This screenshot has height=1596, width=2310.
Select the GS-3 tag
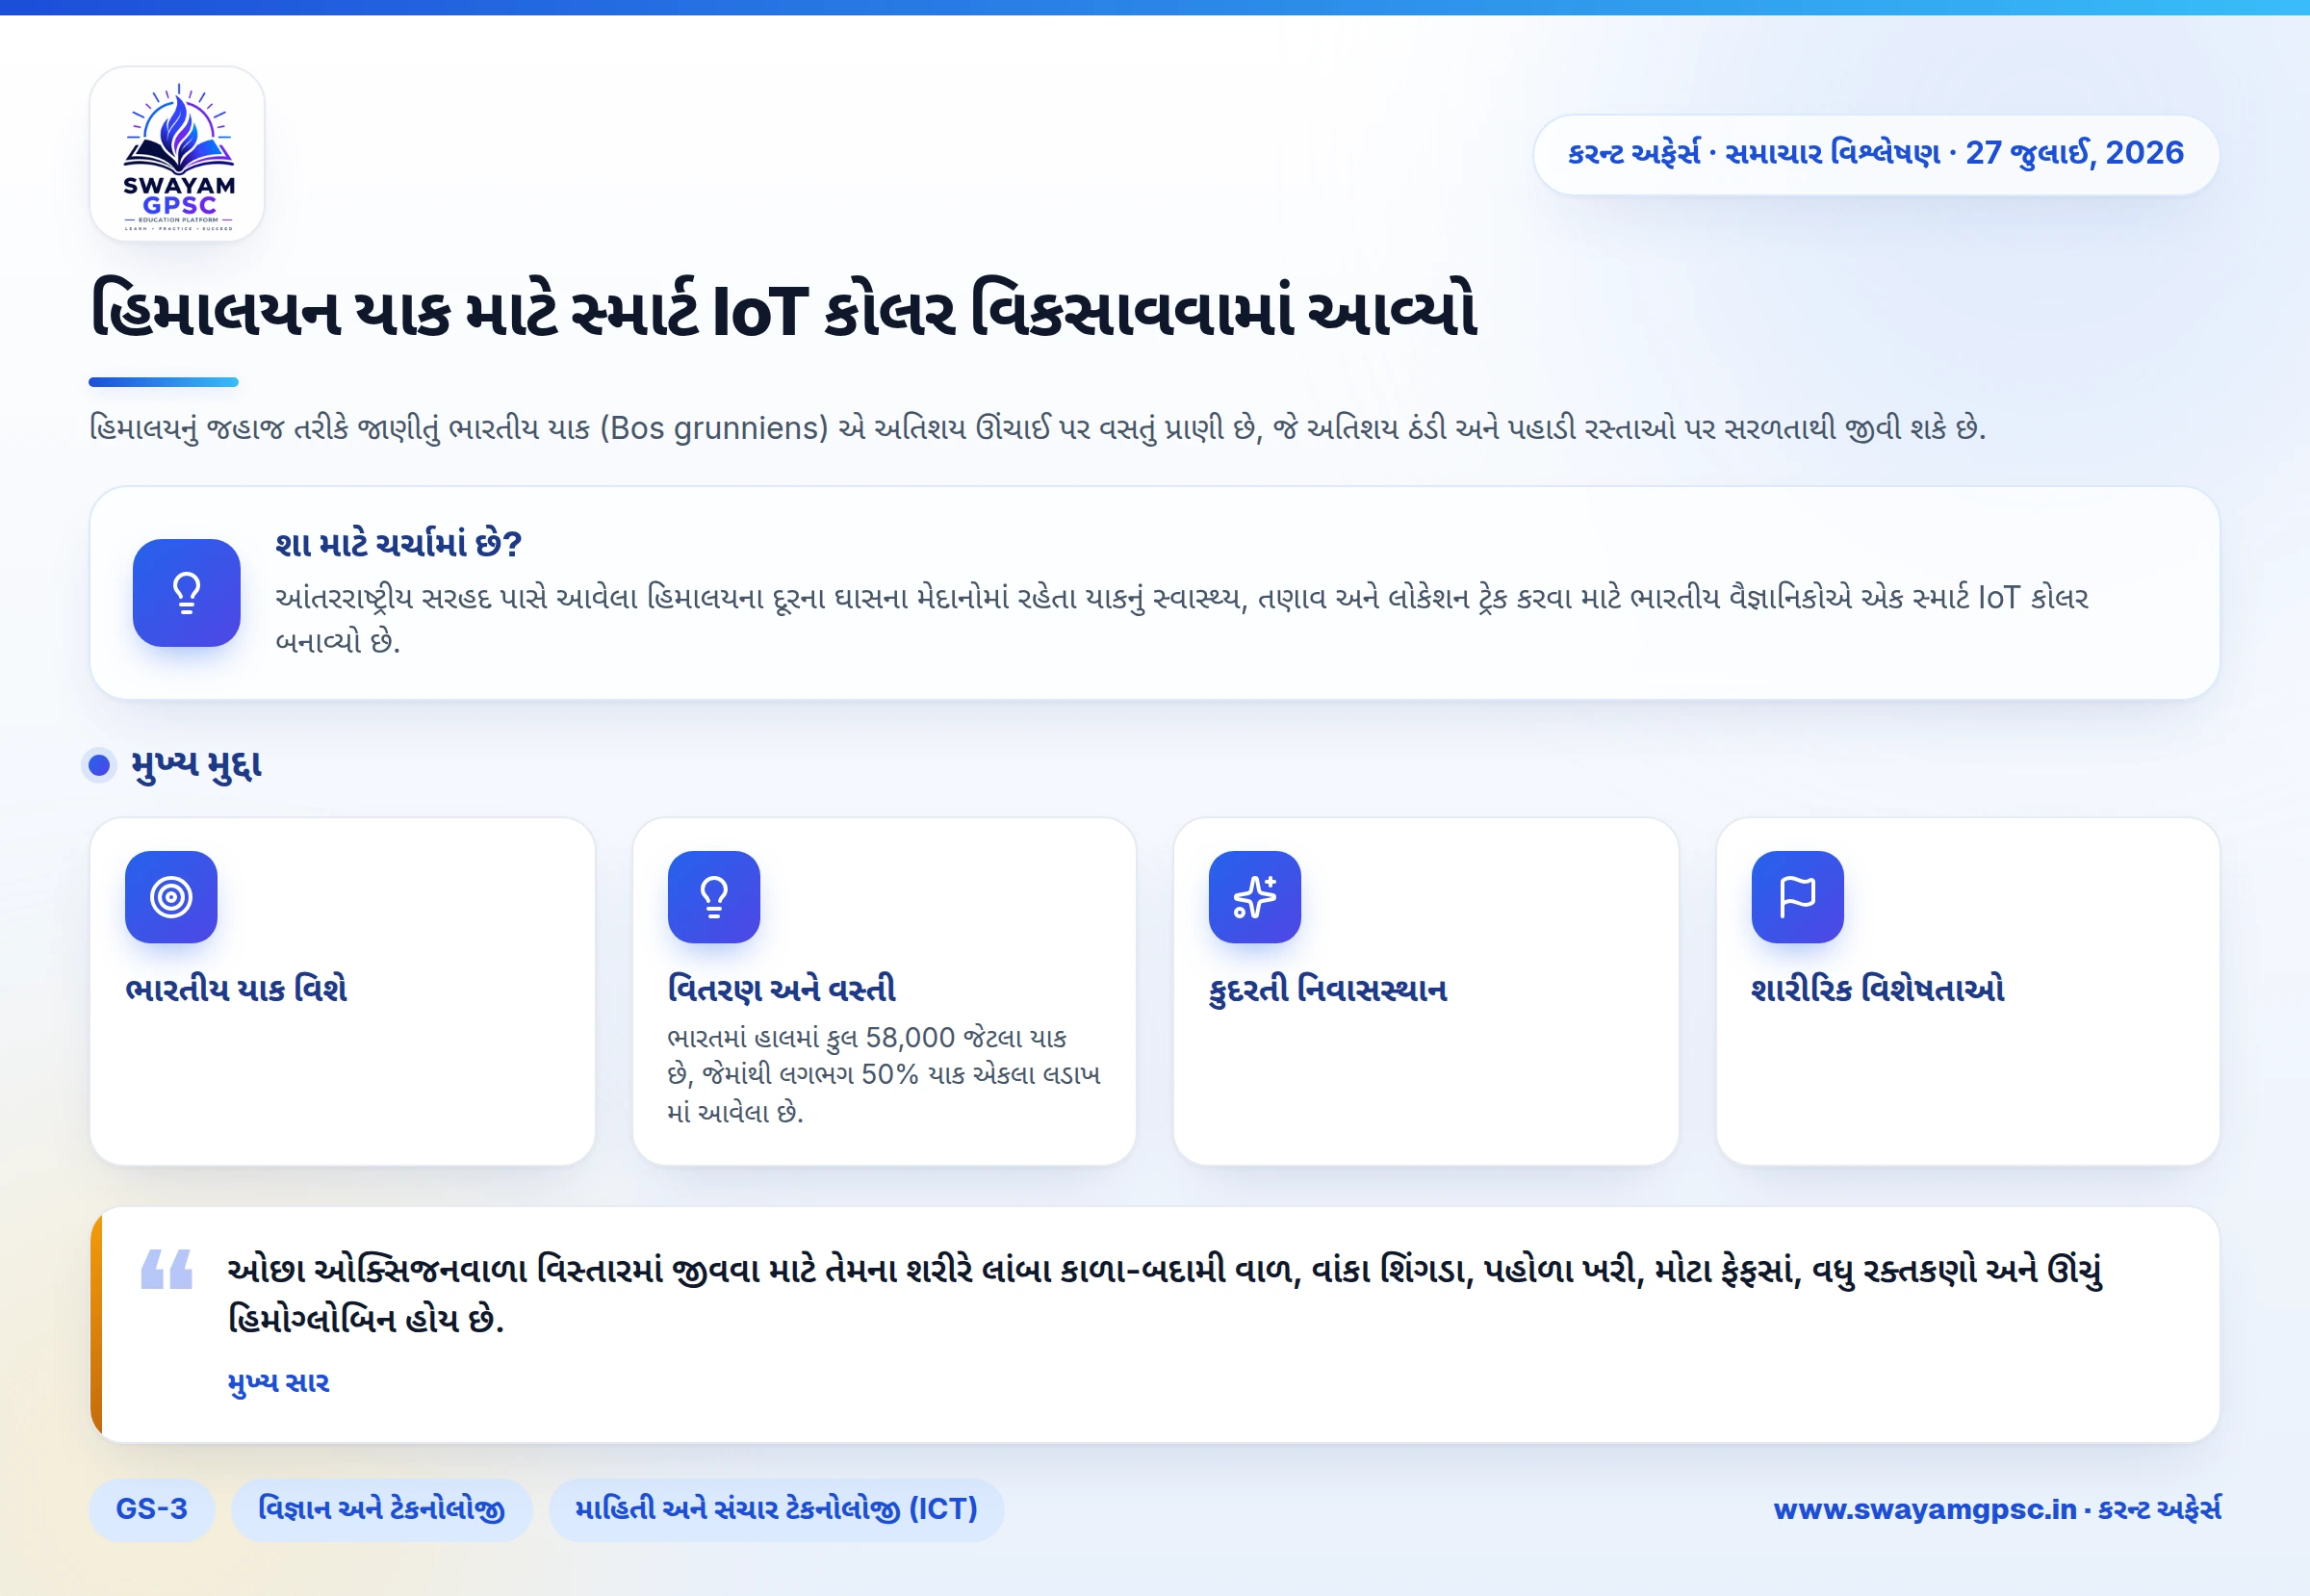pos(152,1509)
